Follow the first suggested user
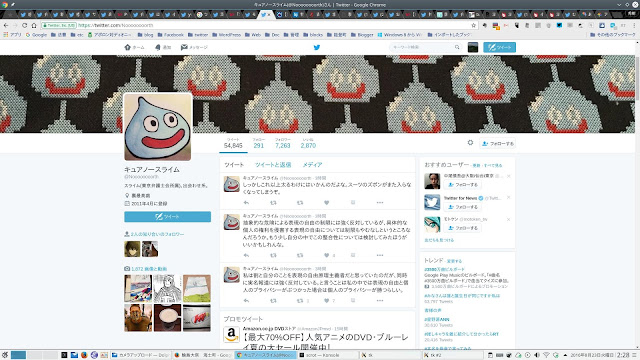This screenshot has height=360, width=640. (462, 185)
